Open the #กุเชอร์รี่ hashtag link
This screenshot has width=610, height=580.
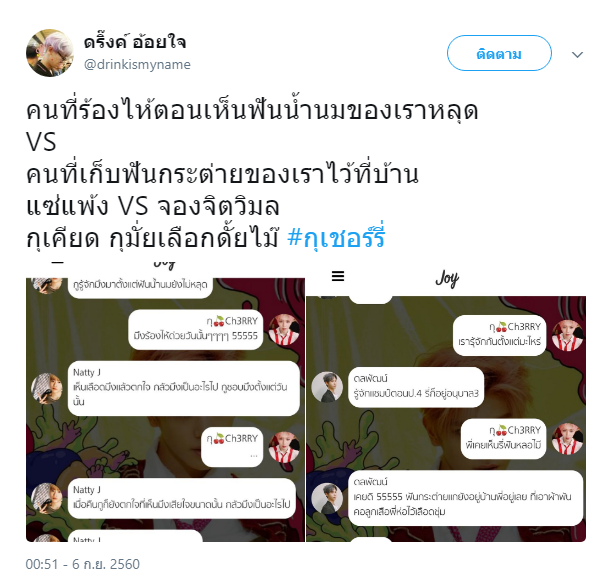click(336, 237)
